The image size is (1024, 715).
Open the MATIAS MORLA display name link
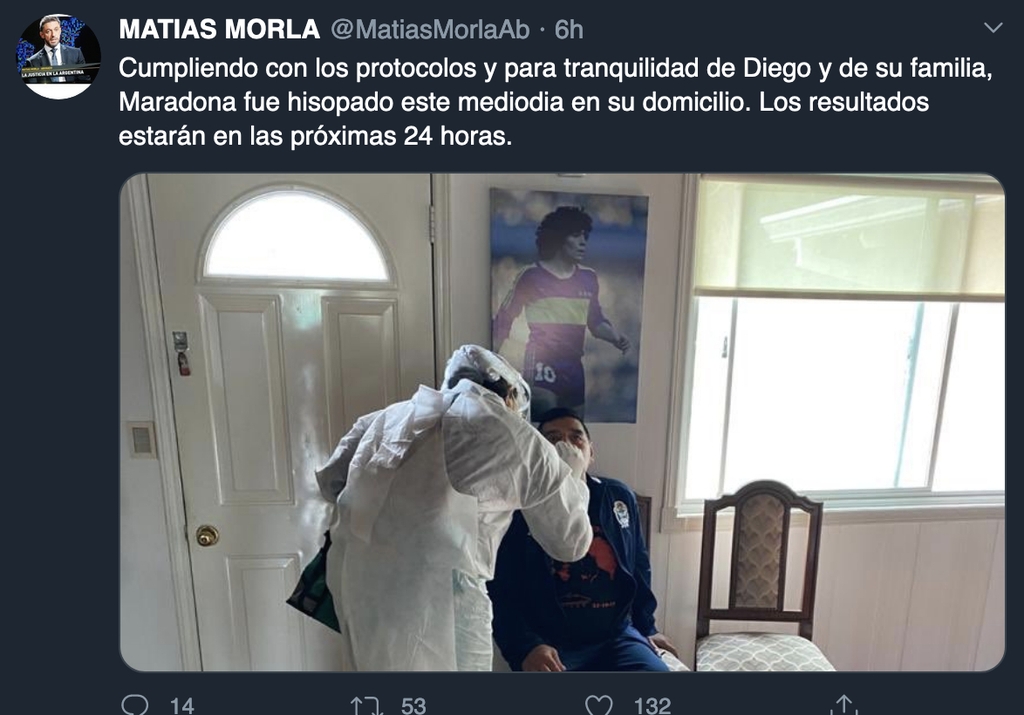(219, 29)
